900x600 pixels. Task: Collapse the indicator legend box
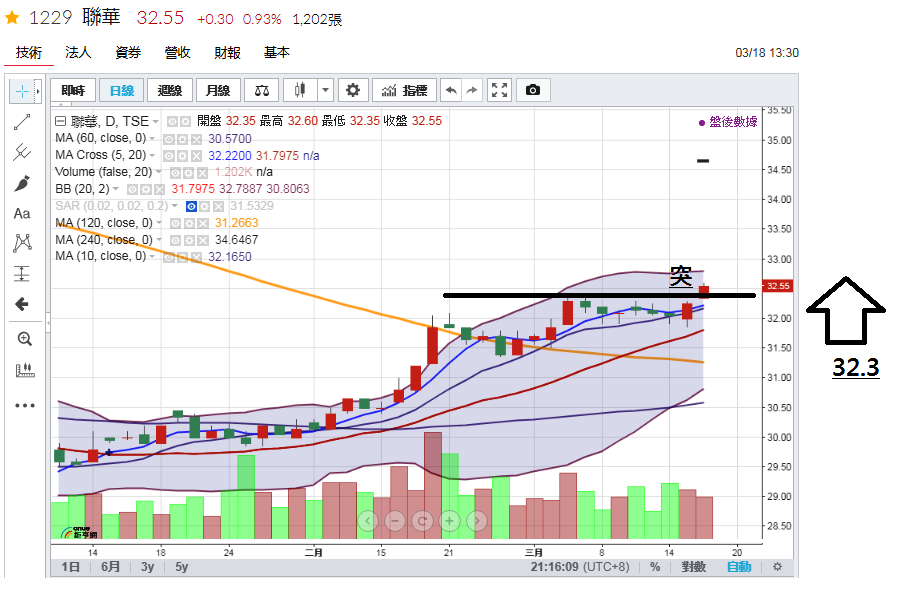[x=60, y=121]
